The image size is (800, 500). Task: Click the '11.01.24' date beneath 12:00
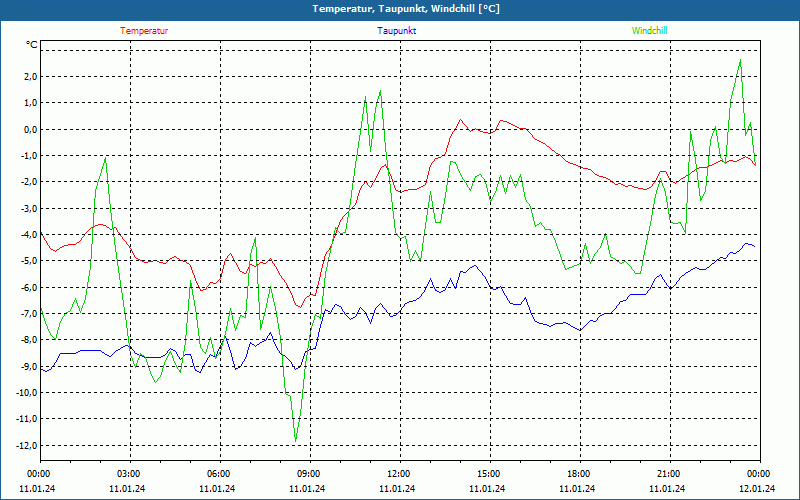397,489
